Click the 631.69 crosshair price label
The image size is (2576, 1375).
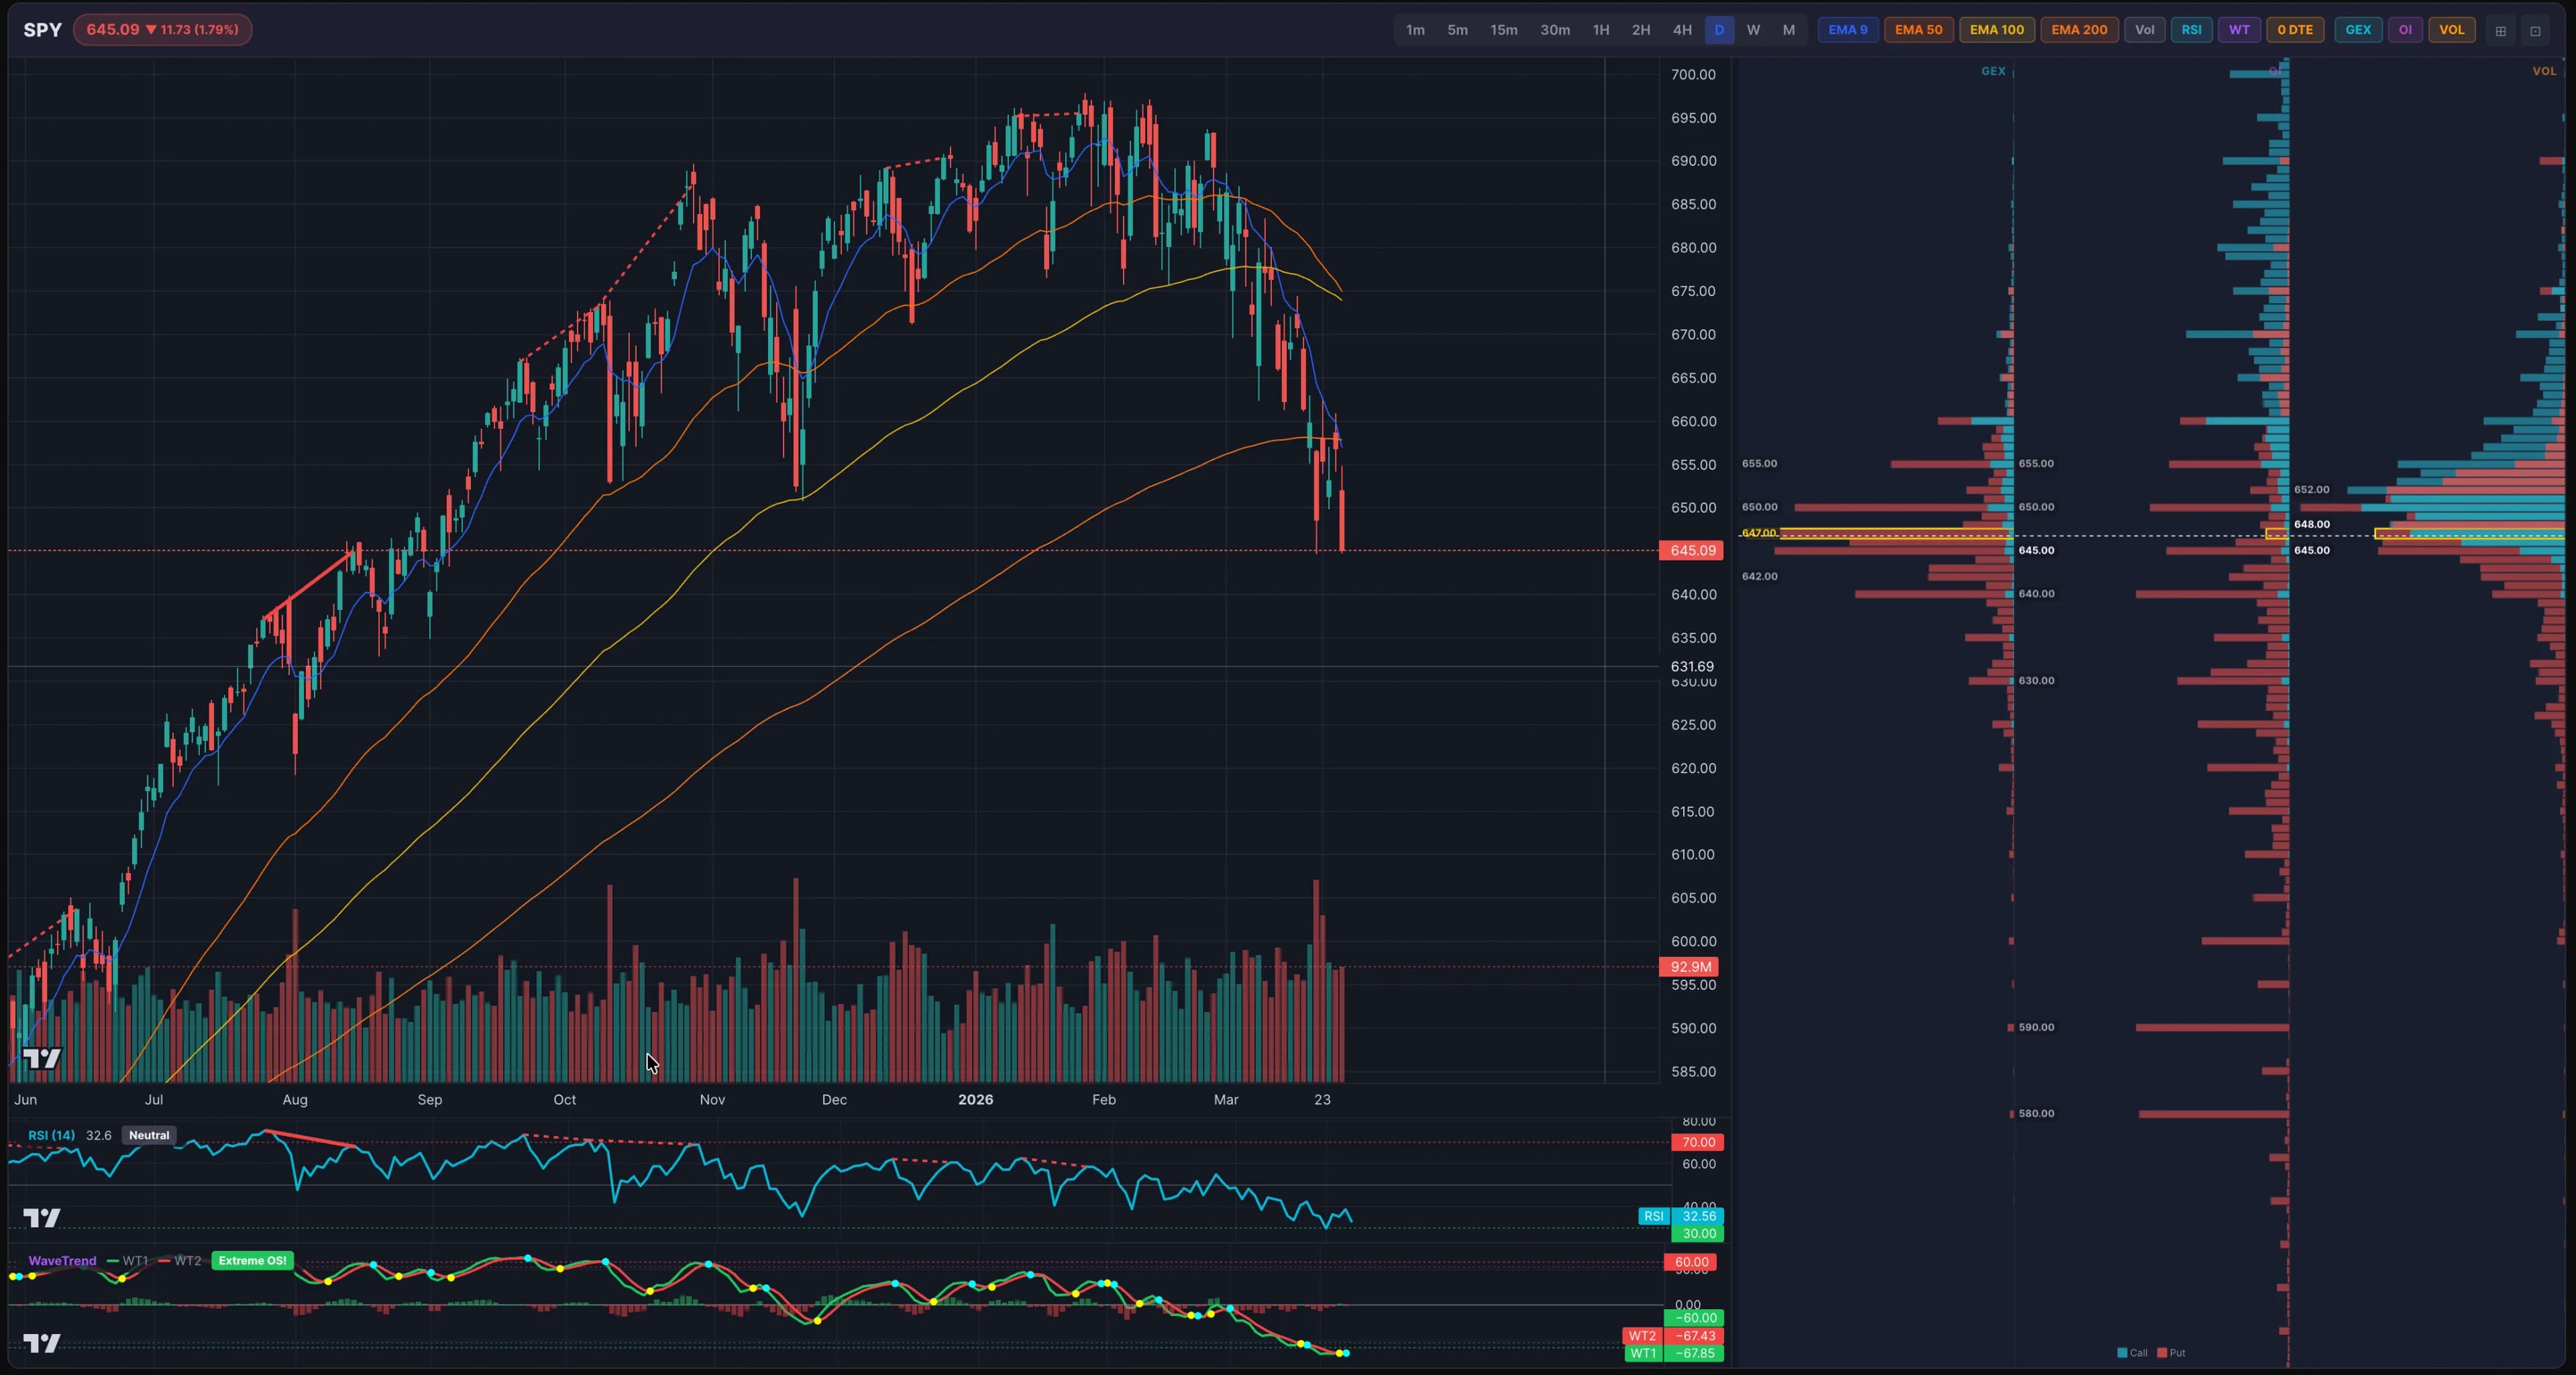(1691, 666)
